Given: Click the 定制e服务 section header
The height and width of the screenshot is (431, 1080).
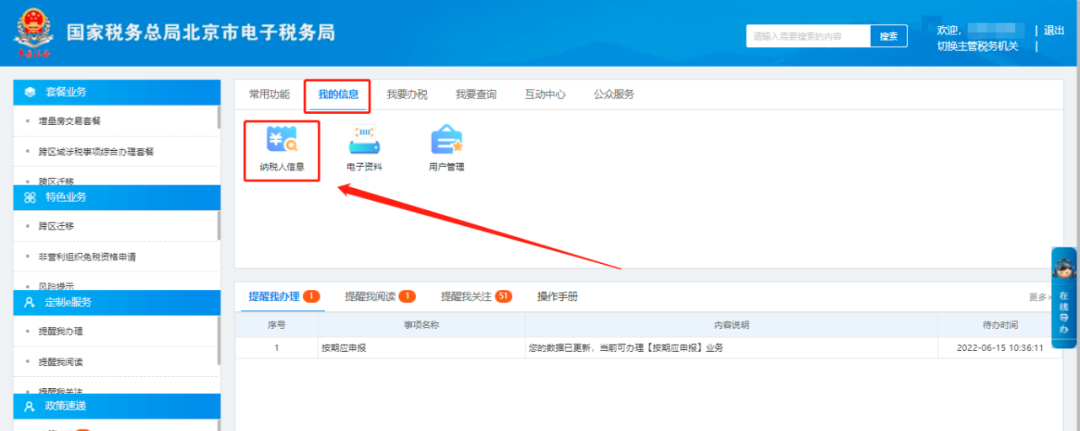Looking at the screenshot, I should [x=117, y=302].
